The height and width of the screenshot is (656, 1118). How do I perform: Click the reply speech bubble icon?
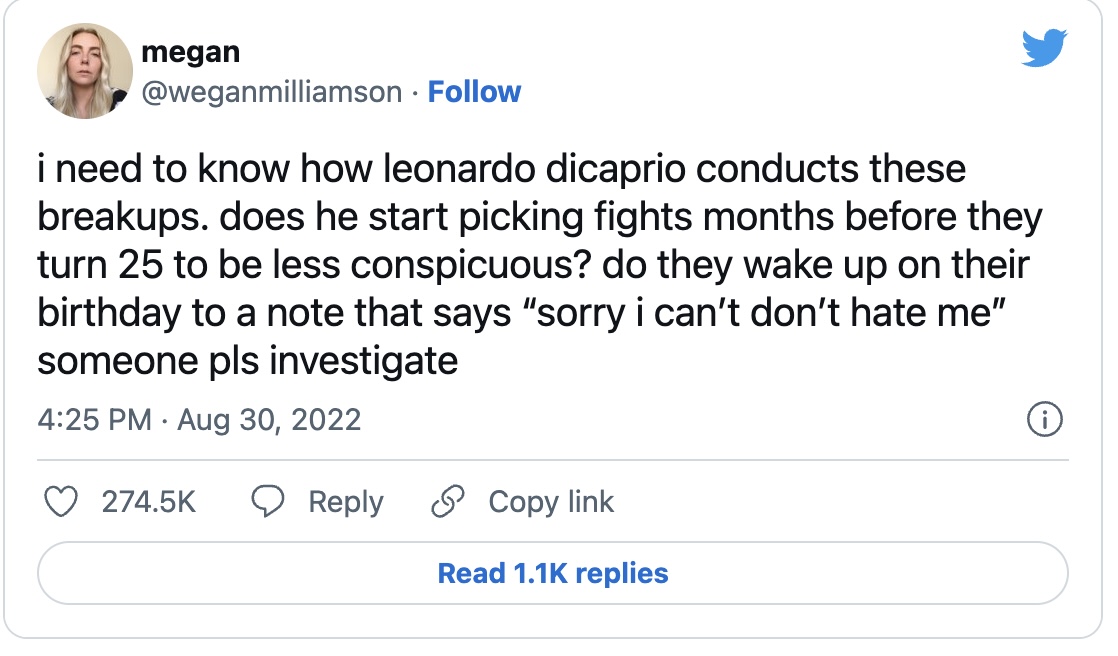coord(268,502)
